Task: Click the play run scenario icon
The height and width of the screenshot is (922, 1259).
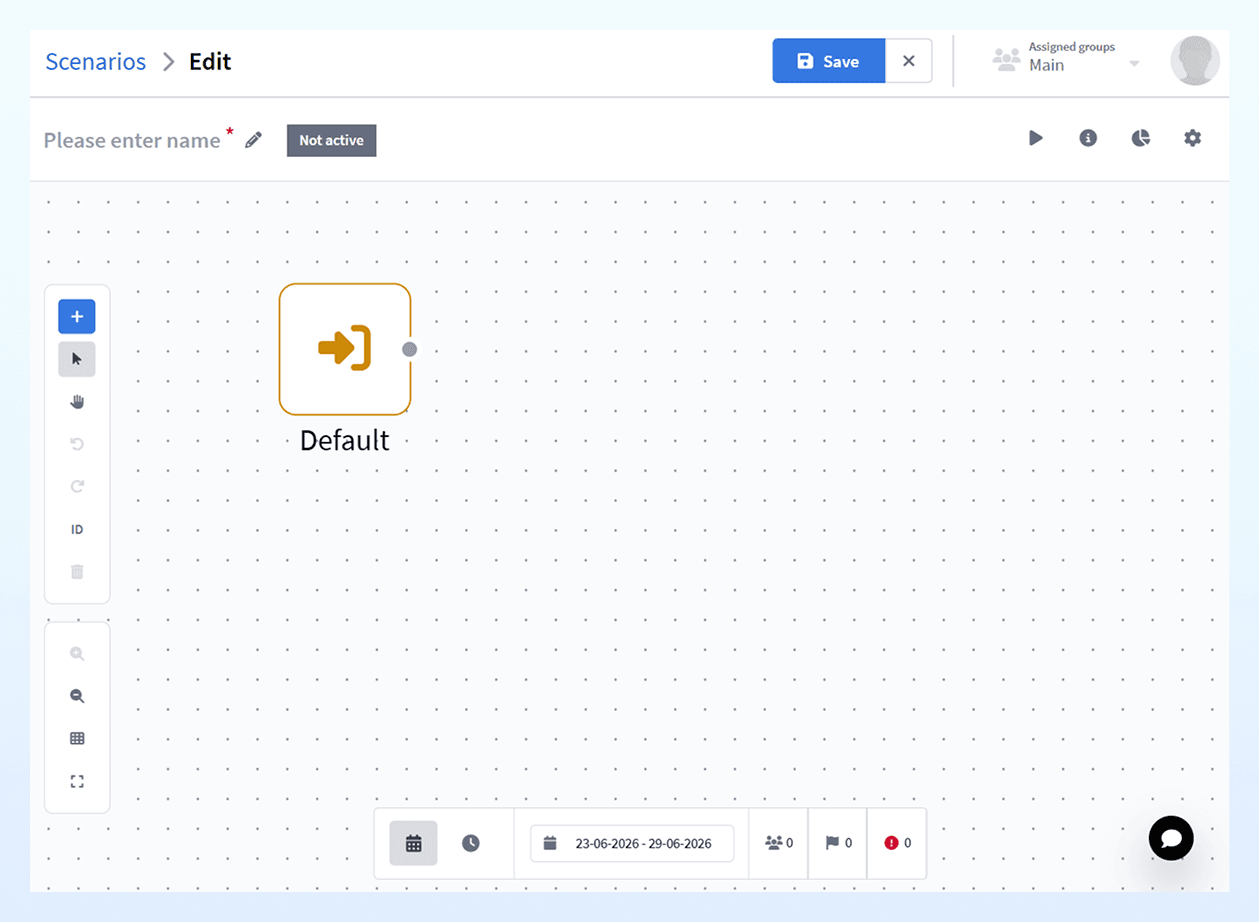Action: (x=1036, y=138)
